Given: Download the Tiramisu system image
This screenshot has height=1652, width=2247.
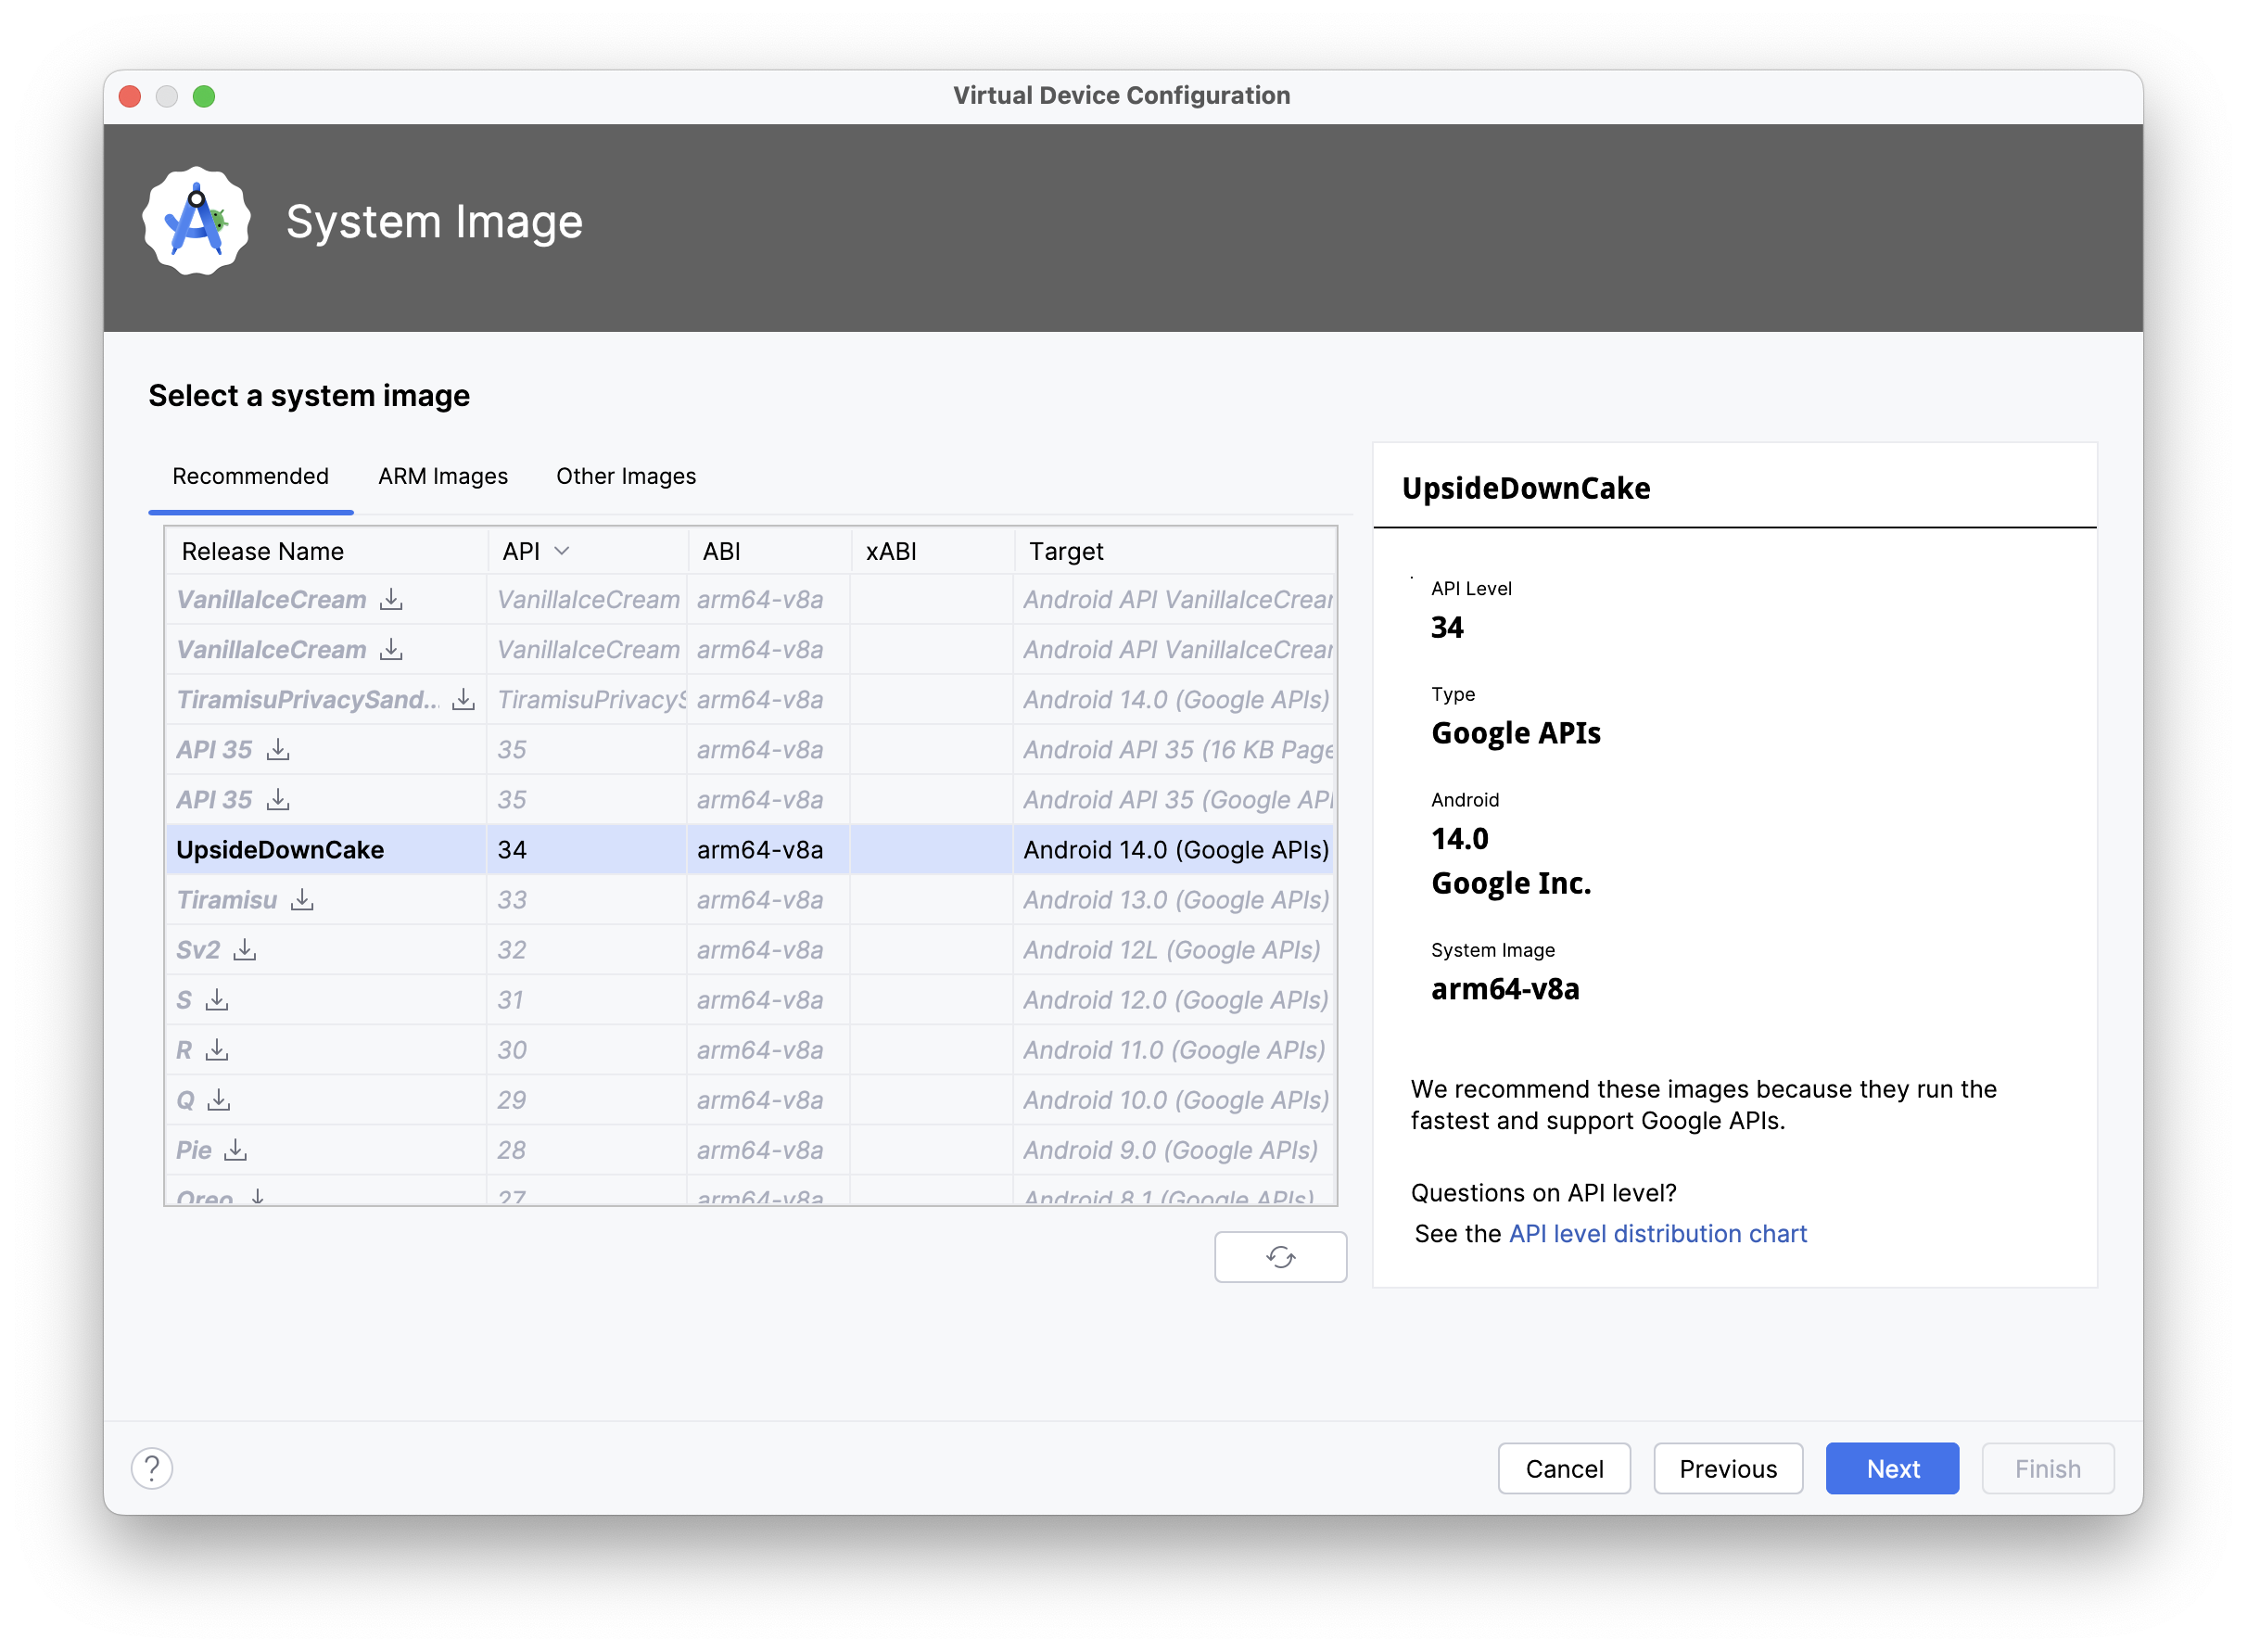Looking at the screenshot, I should click(302, 900).
